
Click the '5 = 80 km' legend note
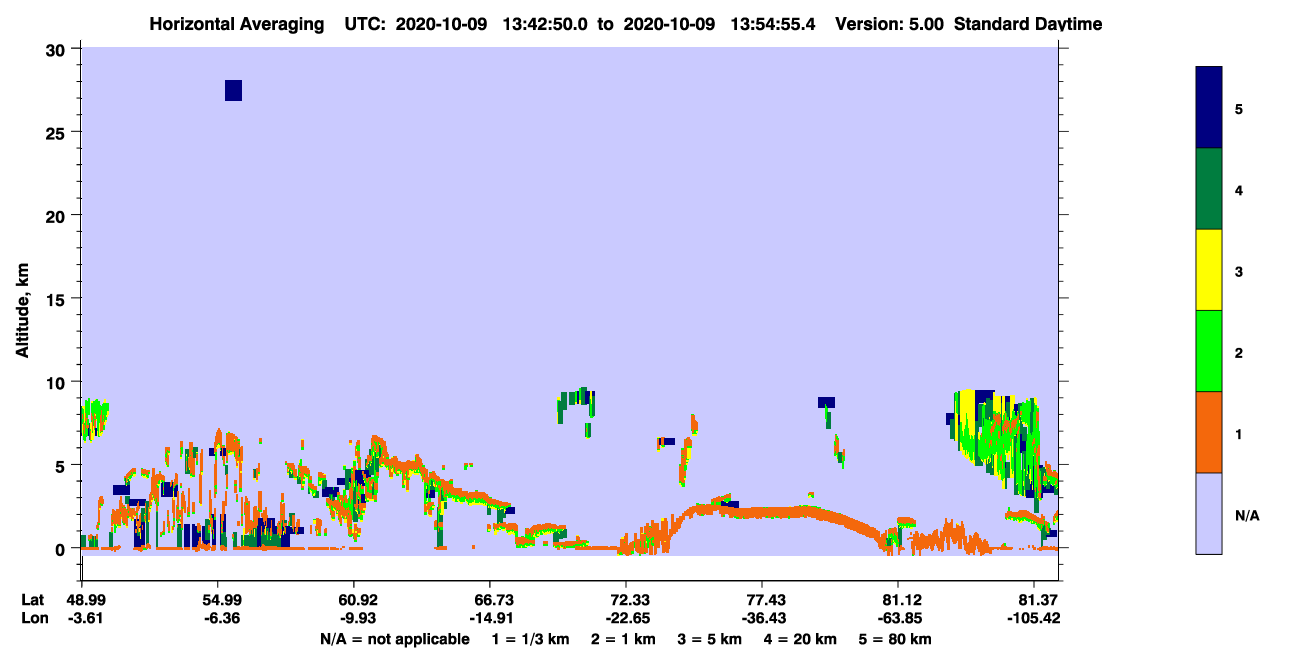point(893,639)
